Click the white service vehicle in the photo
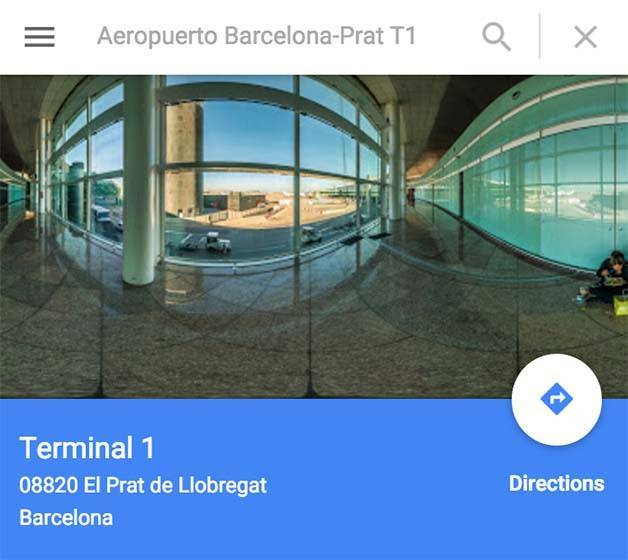 (216, 242)
